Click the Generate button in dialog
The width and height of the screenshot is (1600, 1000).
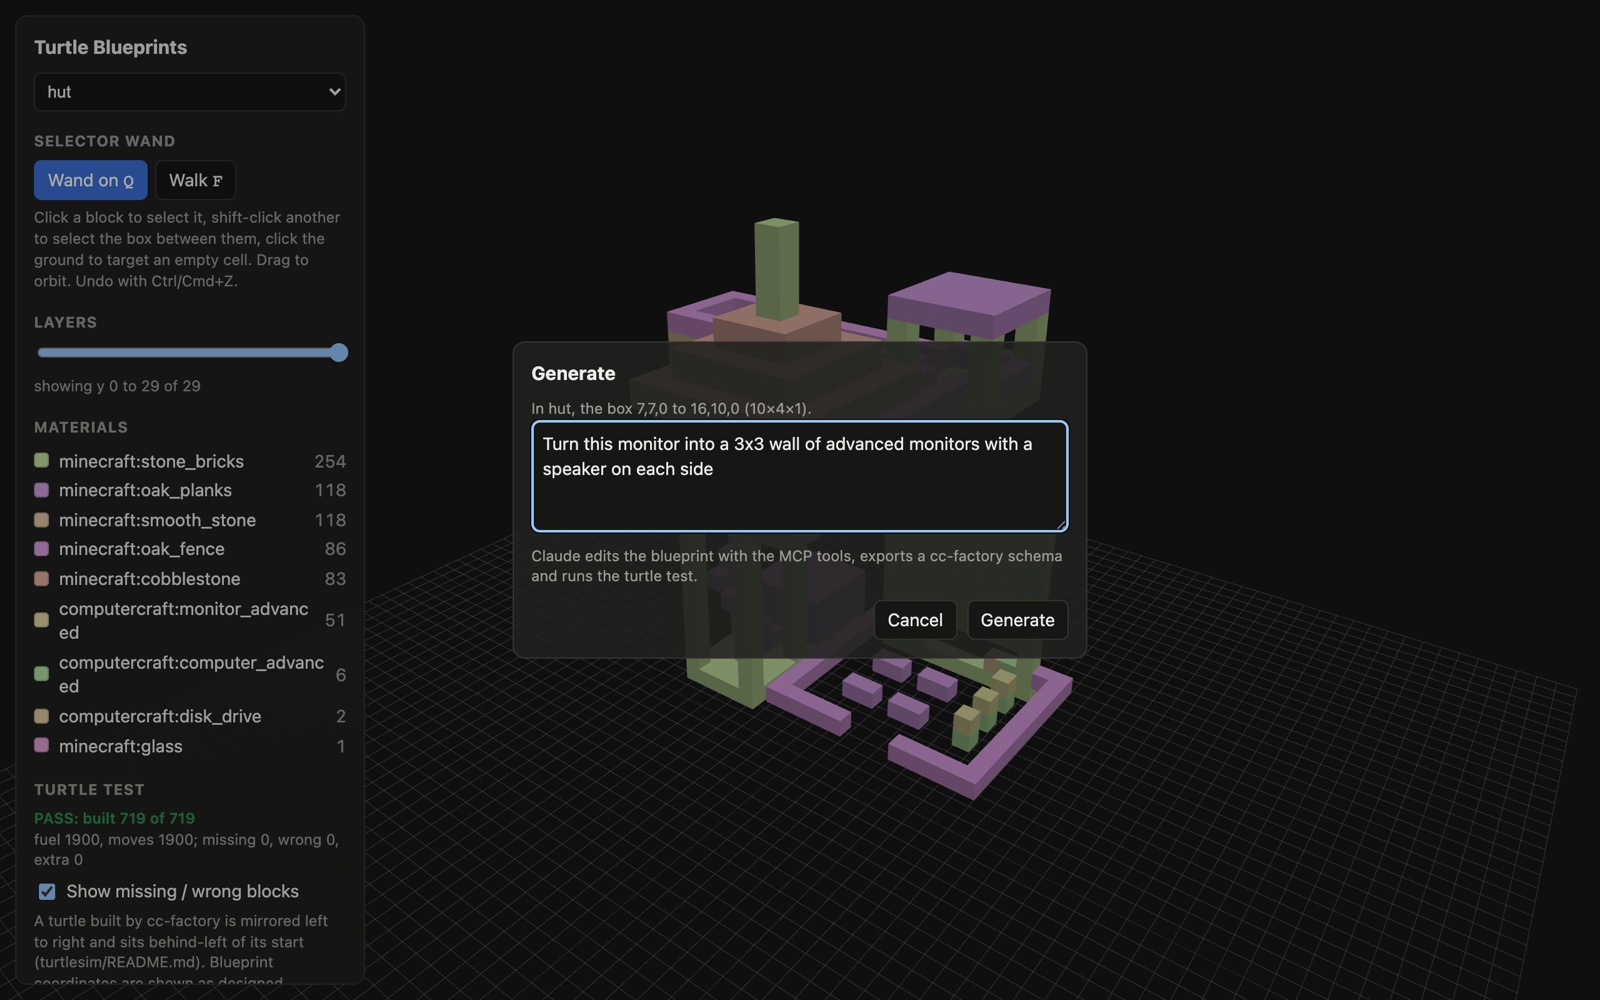click(1017, 620)
